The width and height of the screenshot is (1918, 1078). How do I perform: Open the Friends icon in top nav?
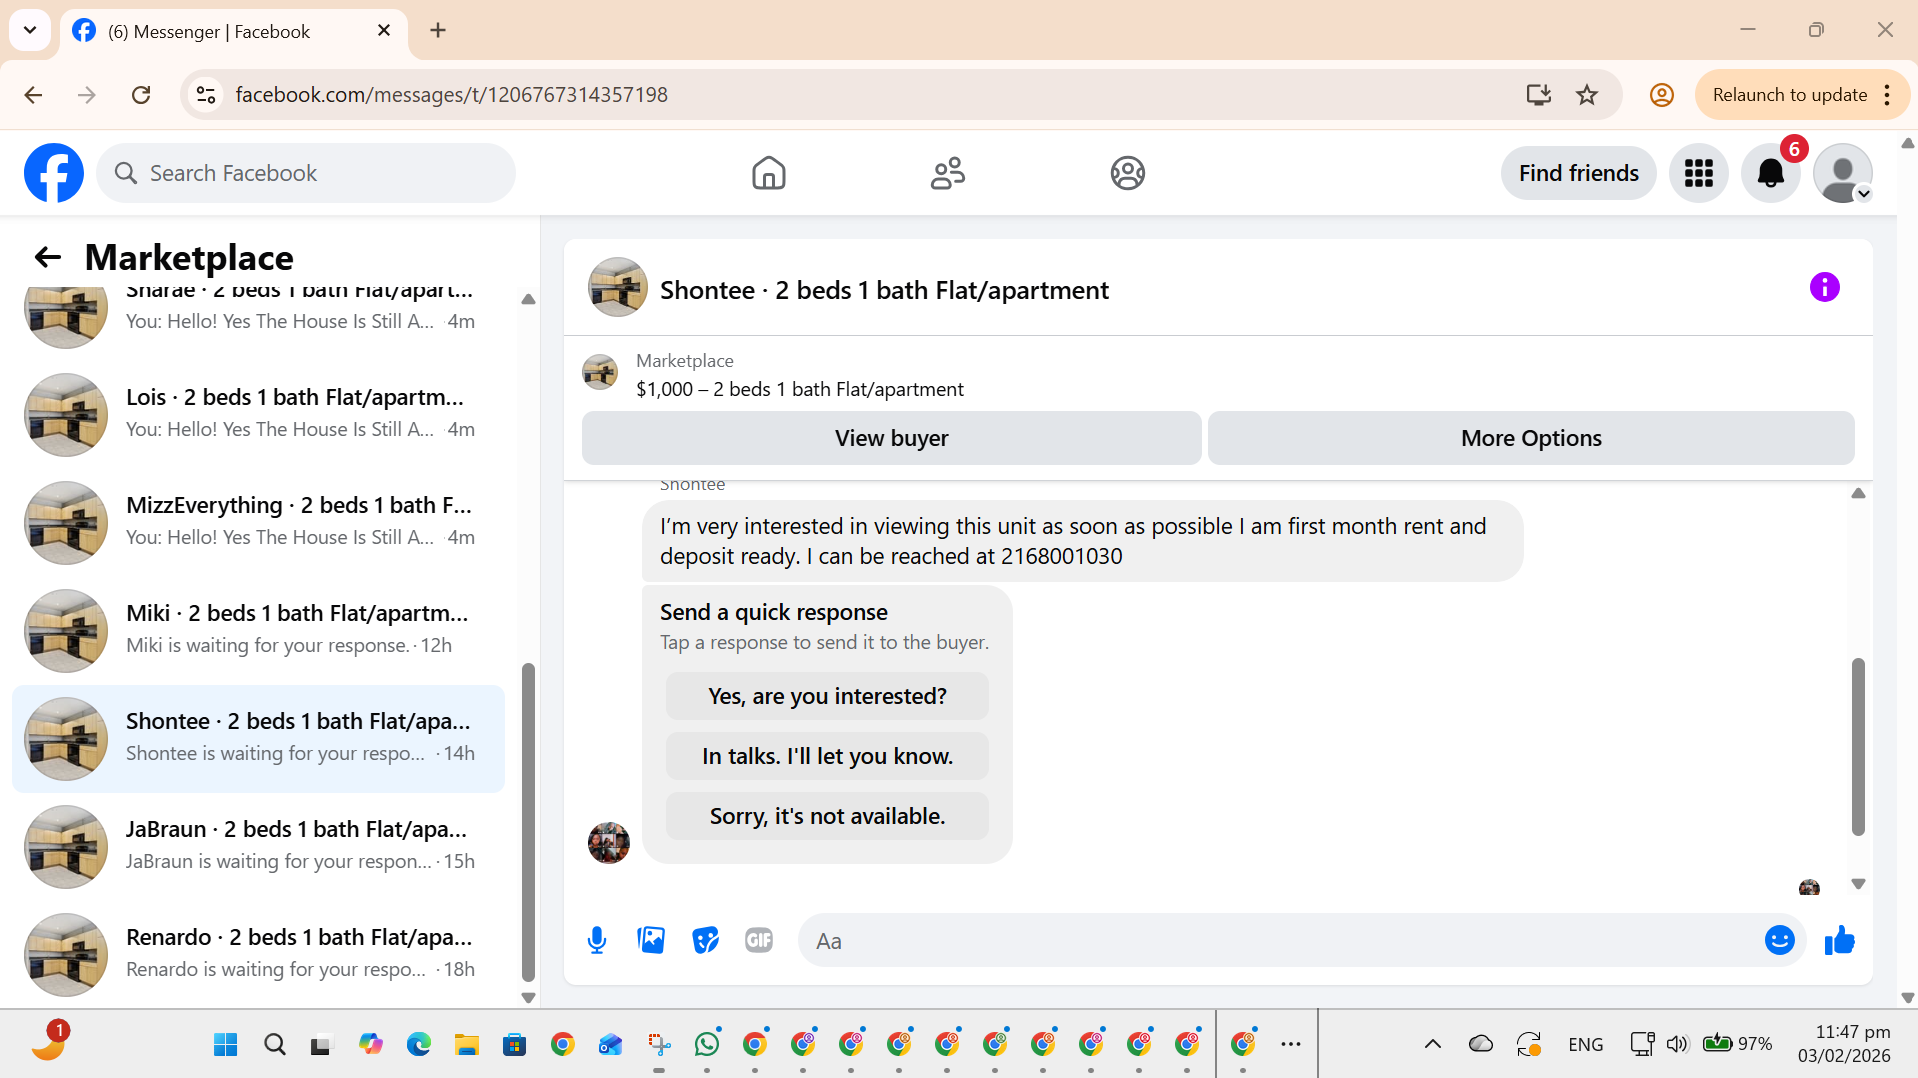click(x=947, y=173)
